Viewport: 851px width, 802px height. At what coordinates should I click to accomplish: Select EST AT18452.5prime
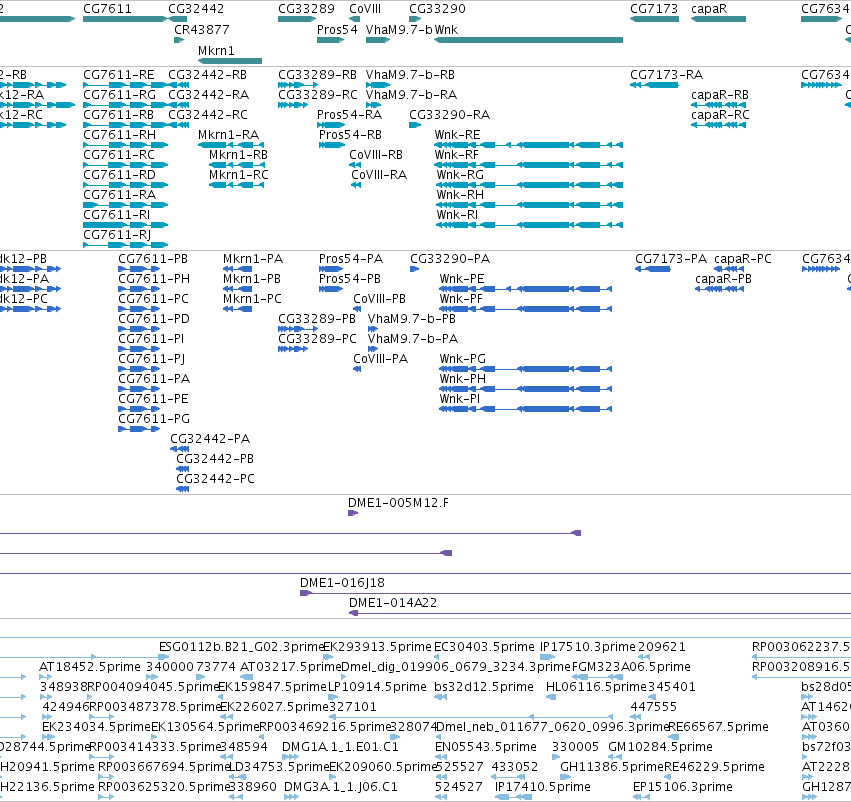tap(90, 666)
